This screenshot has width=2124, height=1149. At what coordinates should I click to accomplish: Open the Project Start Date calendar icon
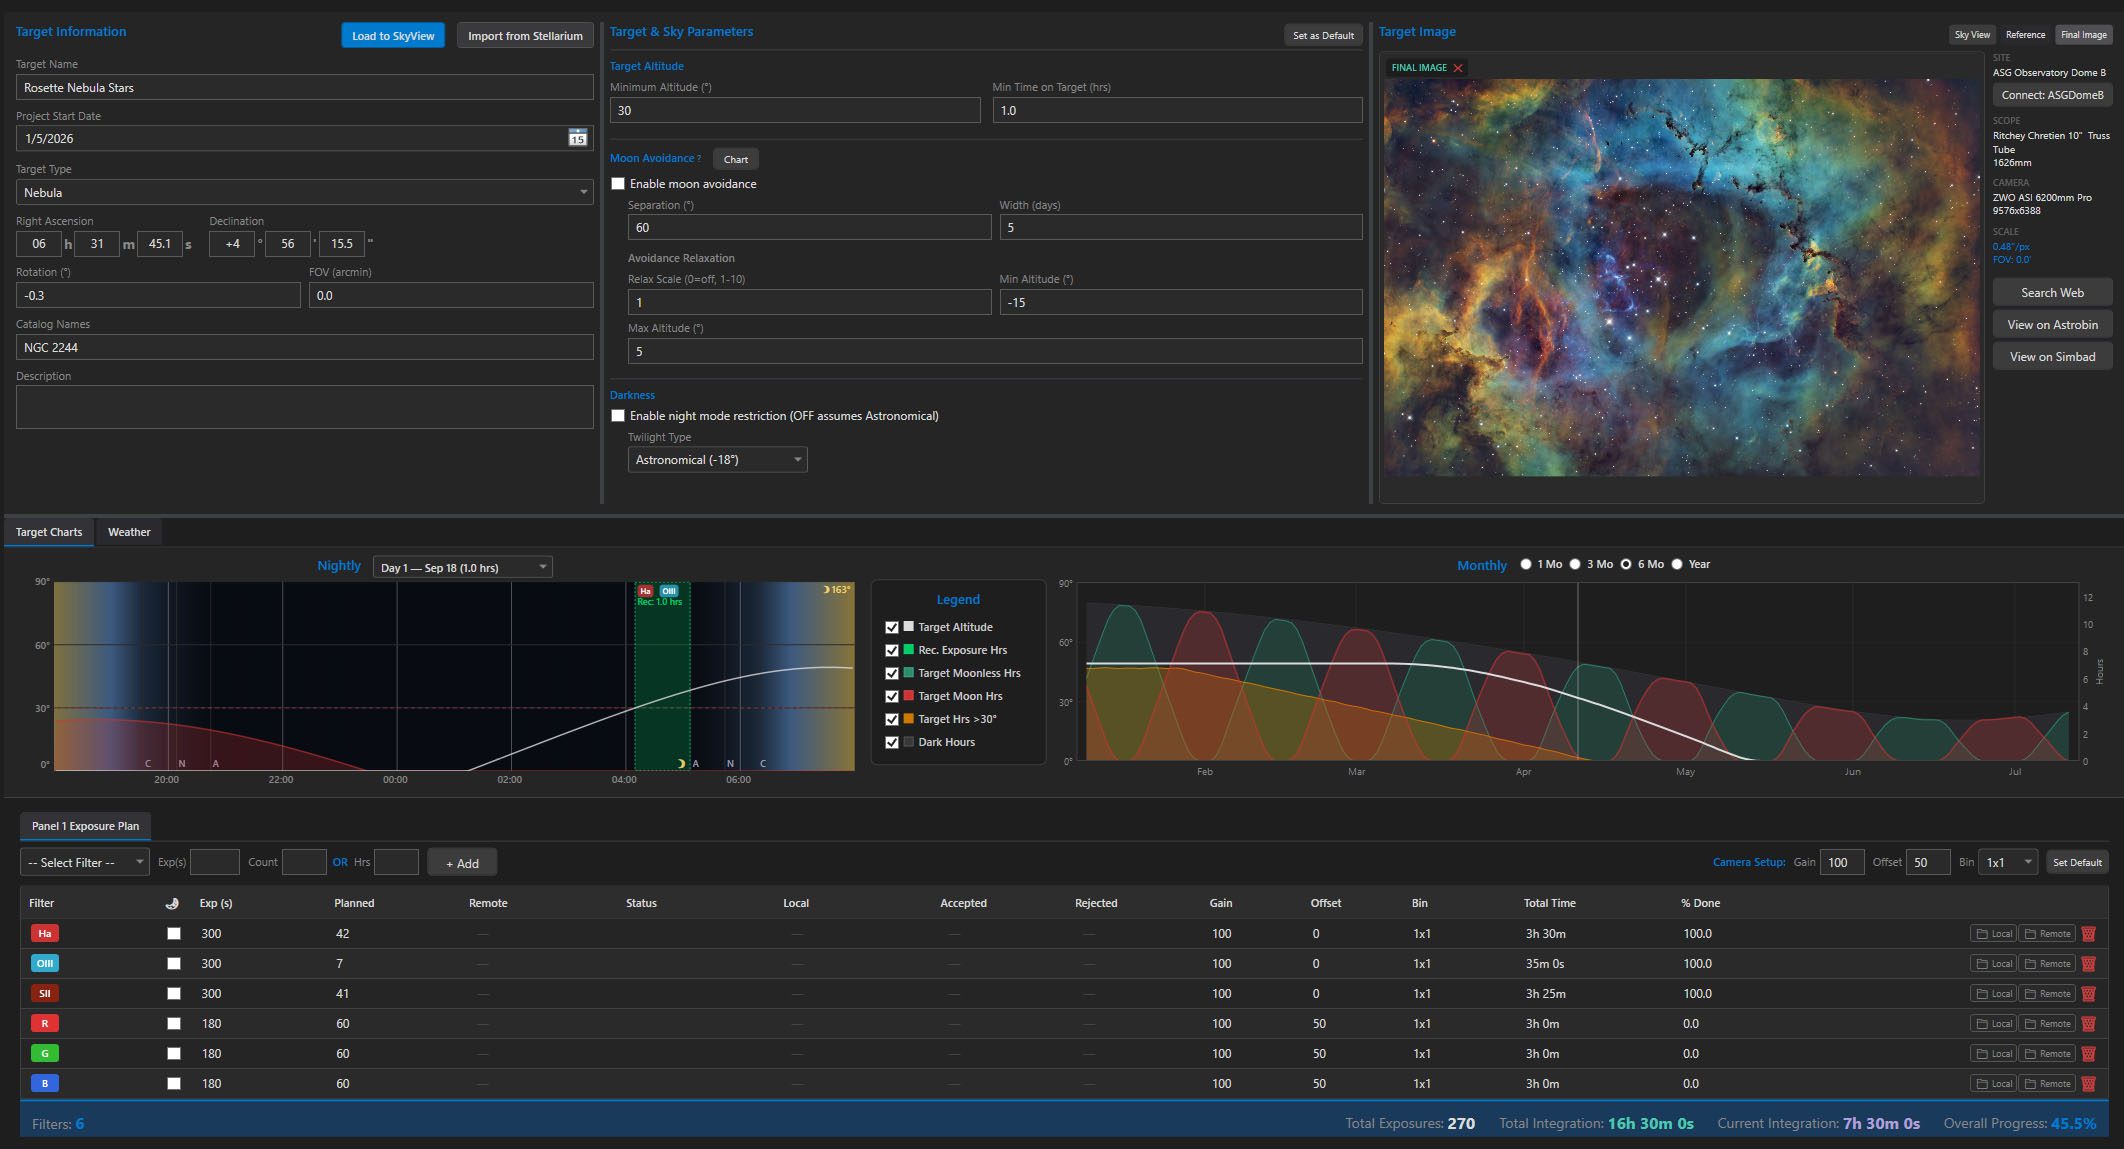coord(577,138)
